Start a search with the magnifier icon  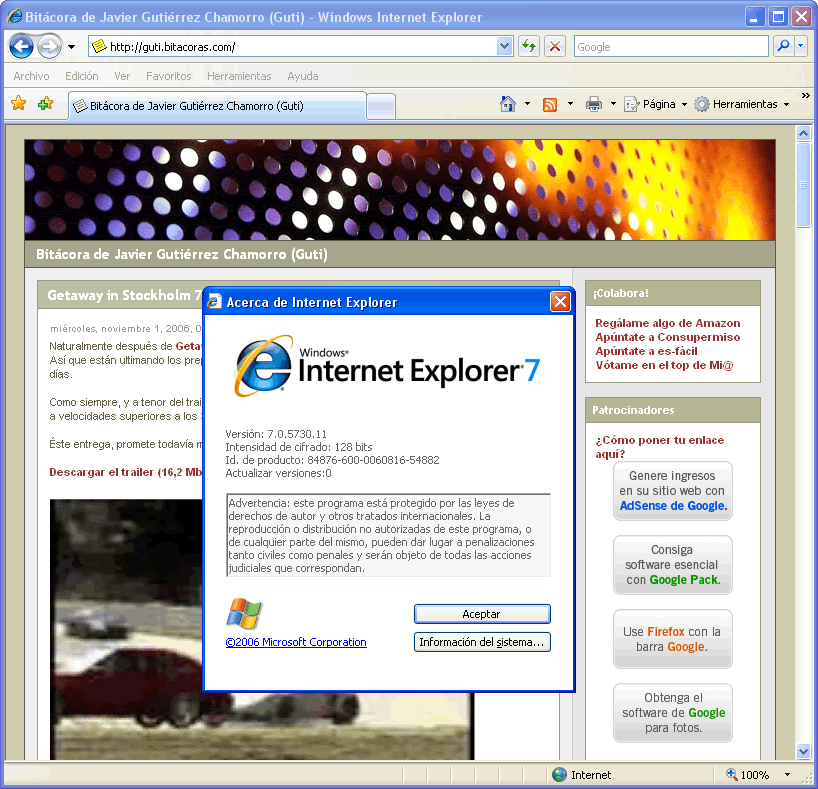[x=781, y=46]
